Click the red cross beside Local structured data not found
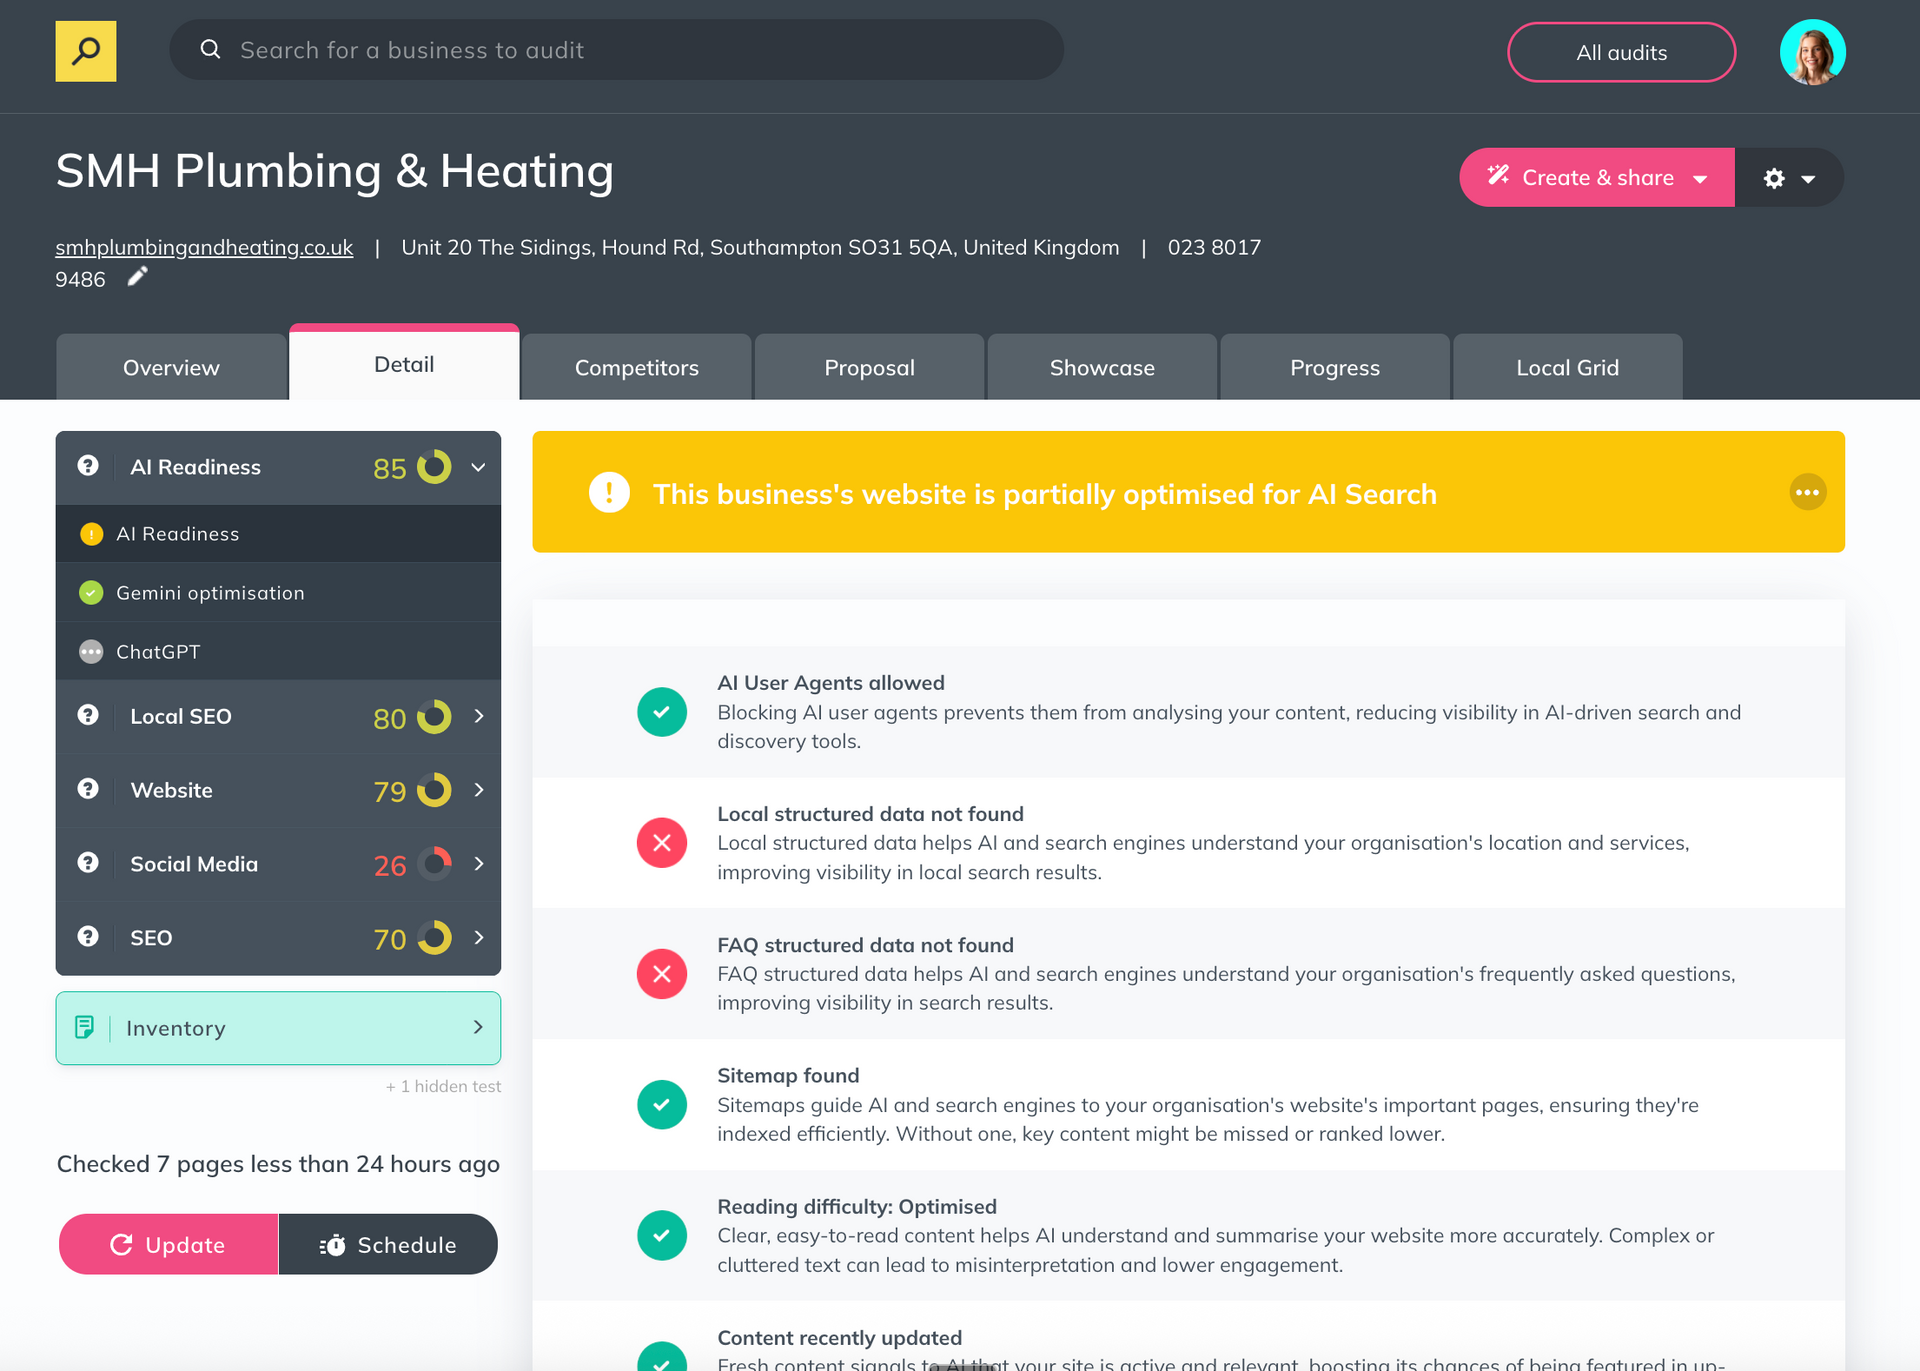The height and width of the screenshot is (1371, 1920). coord(661,843)
